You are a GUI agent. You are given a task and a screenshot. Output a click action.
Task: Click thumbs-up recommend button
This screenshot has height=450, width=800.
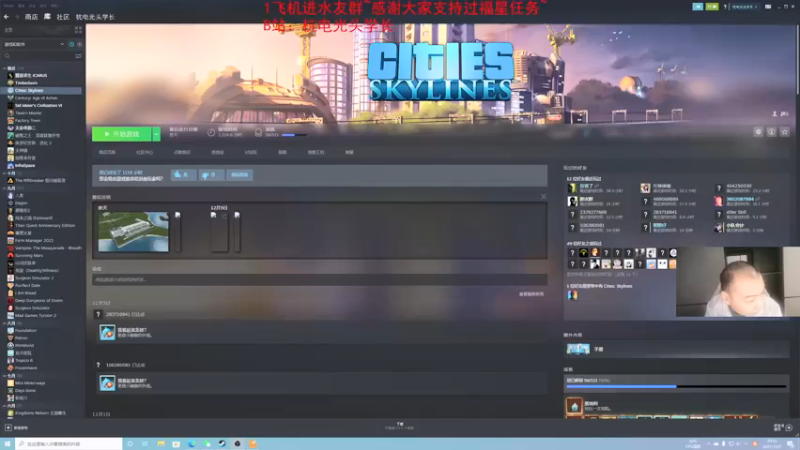[x=183, y=175]
